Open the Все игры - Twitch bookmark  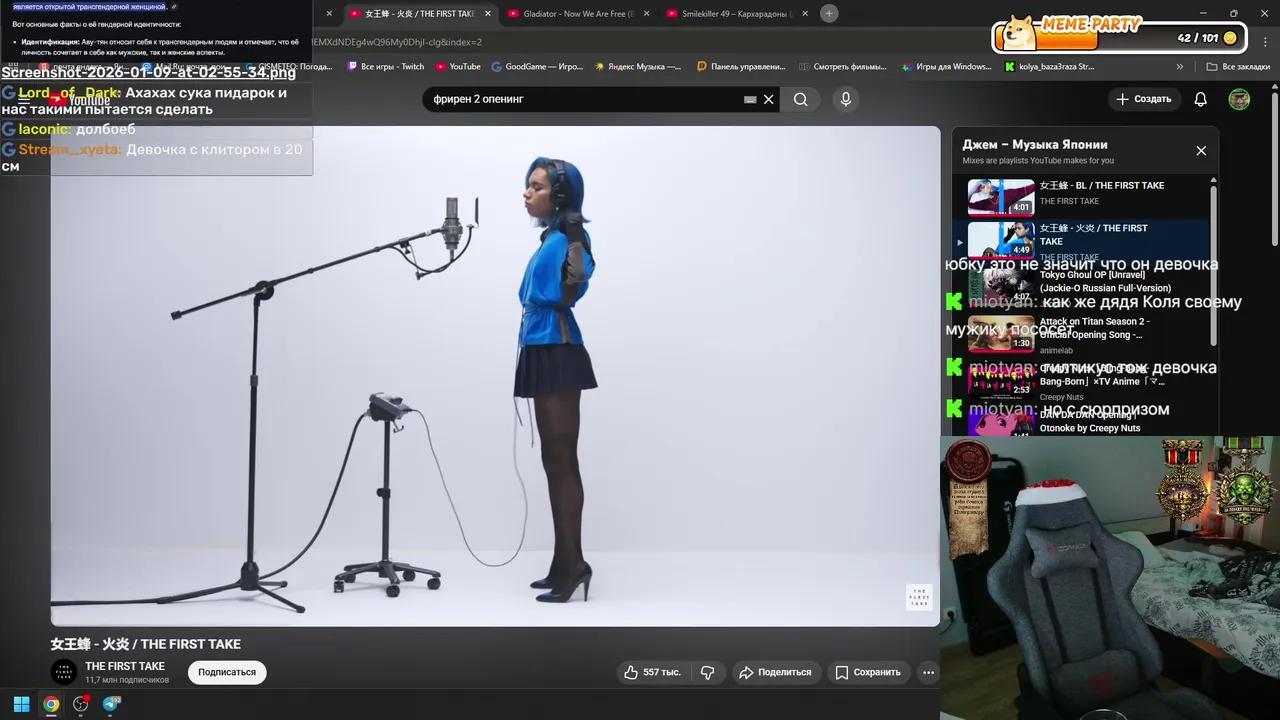(385, 67)
